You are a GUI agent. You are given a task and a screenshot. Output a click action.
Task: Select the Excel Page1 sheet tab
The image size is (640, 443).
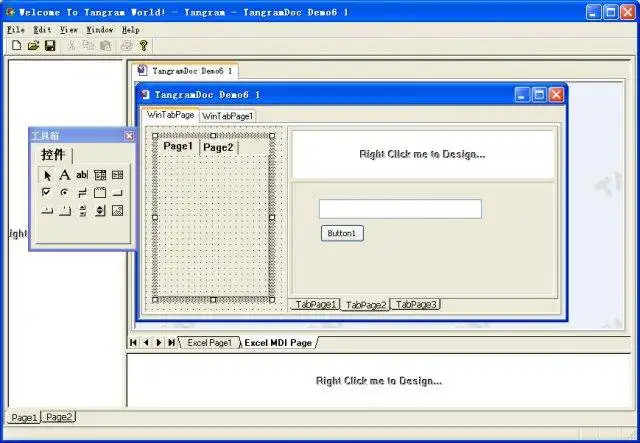[209, 343]
